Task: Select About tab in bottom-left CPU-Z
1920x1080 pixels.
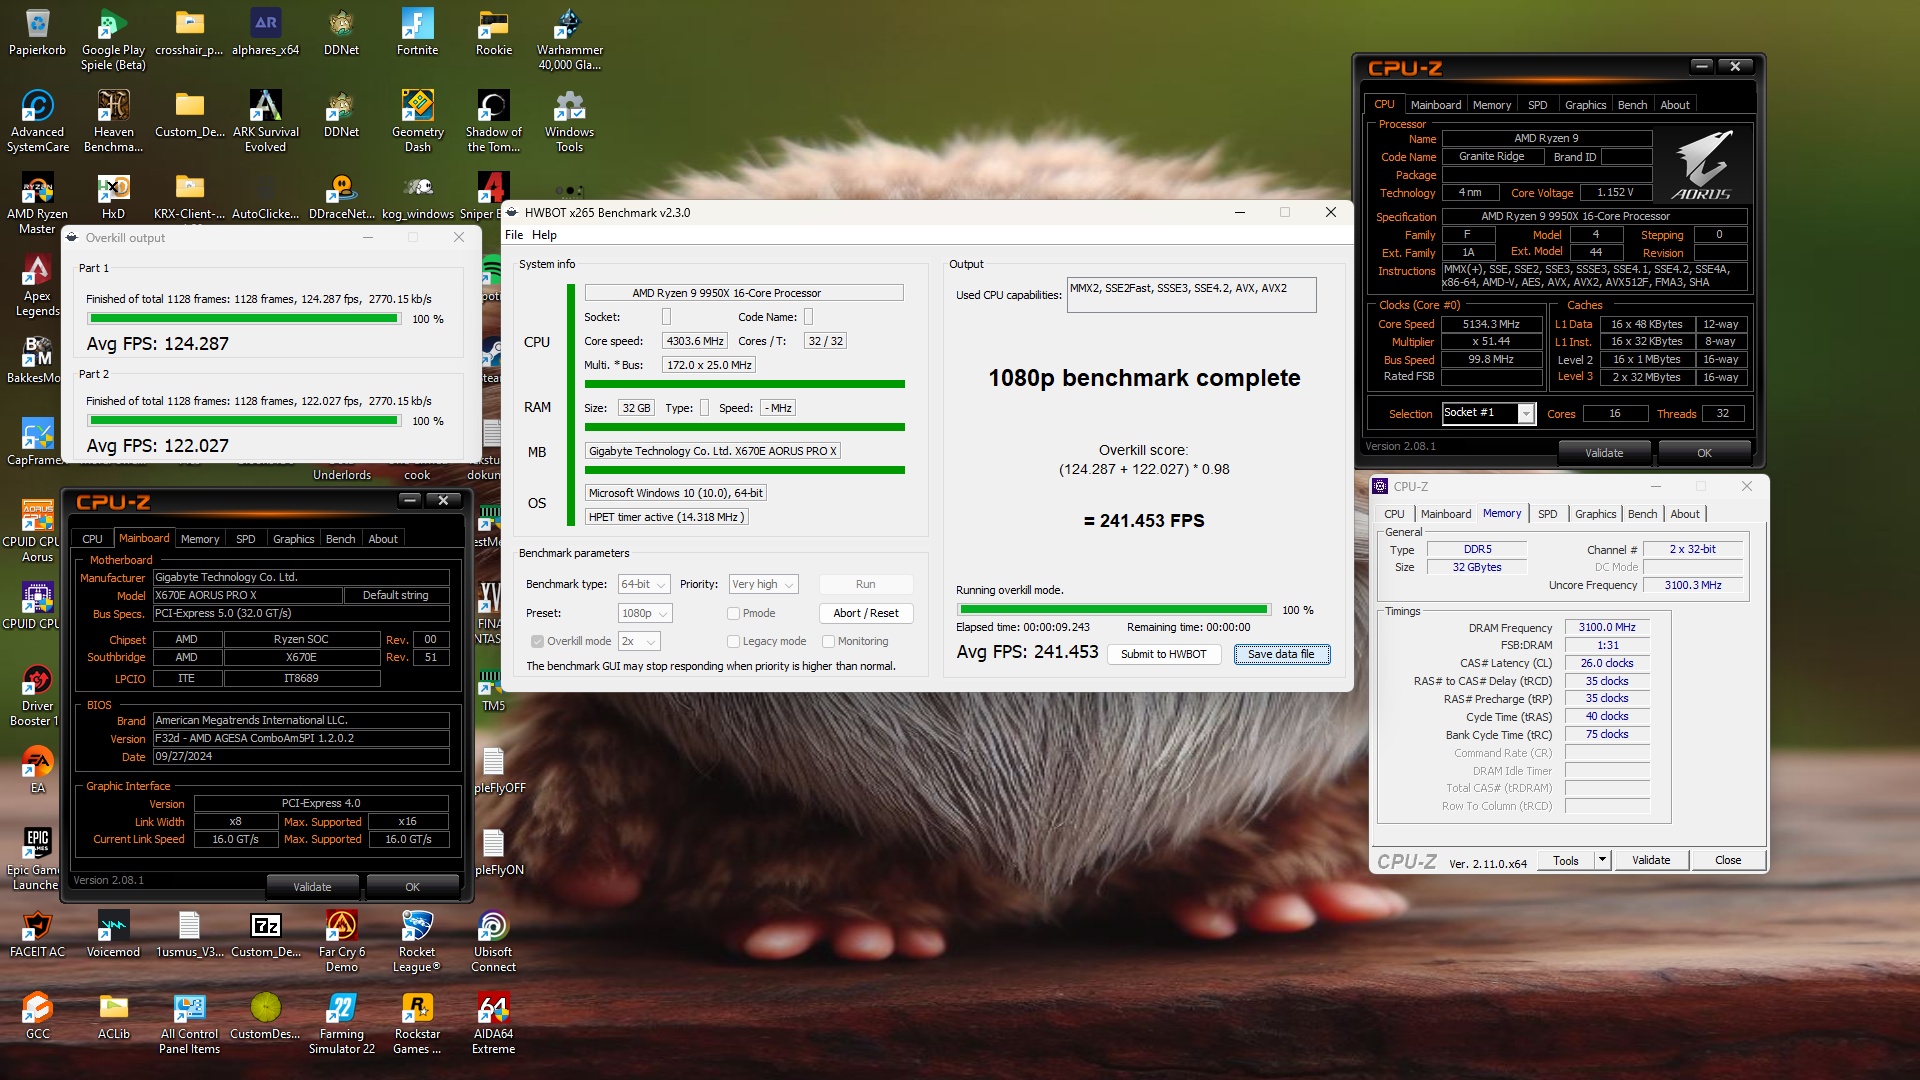Action: pyautogui.click(x=383, y=539)
